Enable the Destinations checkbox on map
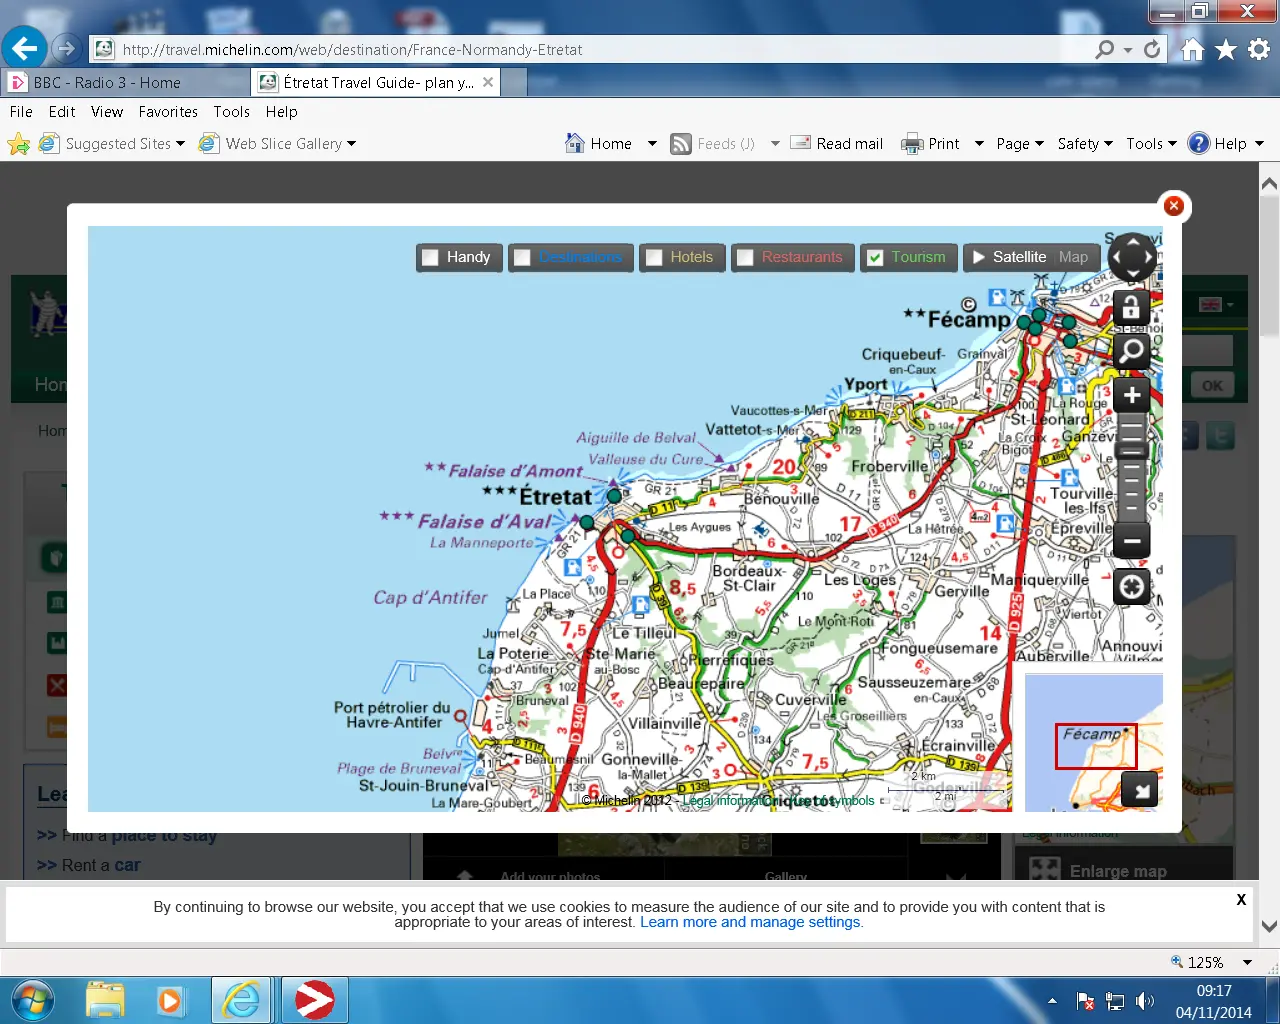Screen dimensions: 1280x1024 tap(522, 258)
